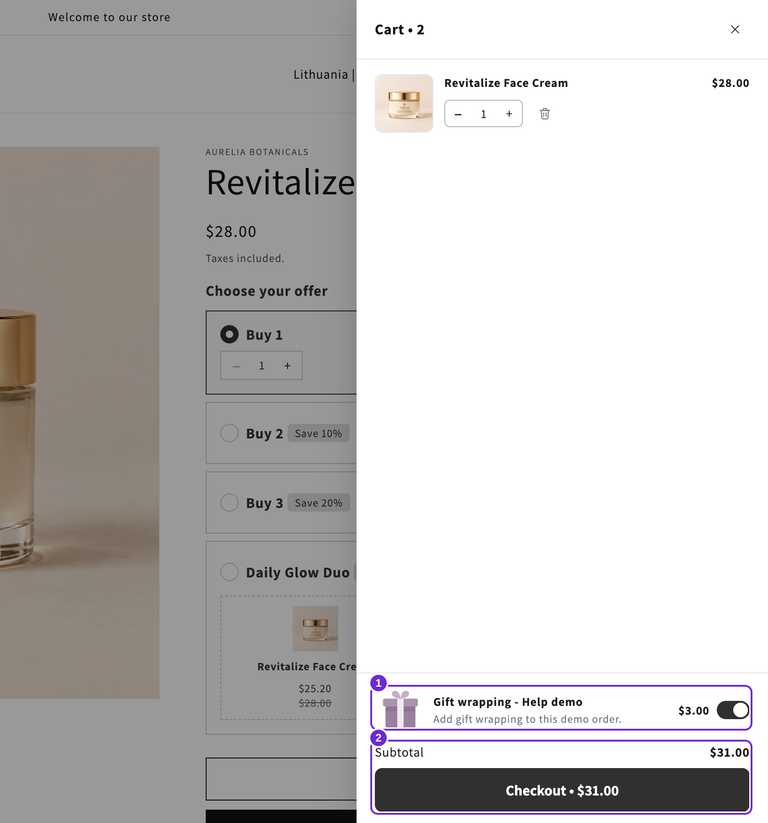Increase quantity in Buy 1 offer
Image resolution: width=768 pixels, height=823 pixels.
tap(287, 366)
